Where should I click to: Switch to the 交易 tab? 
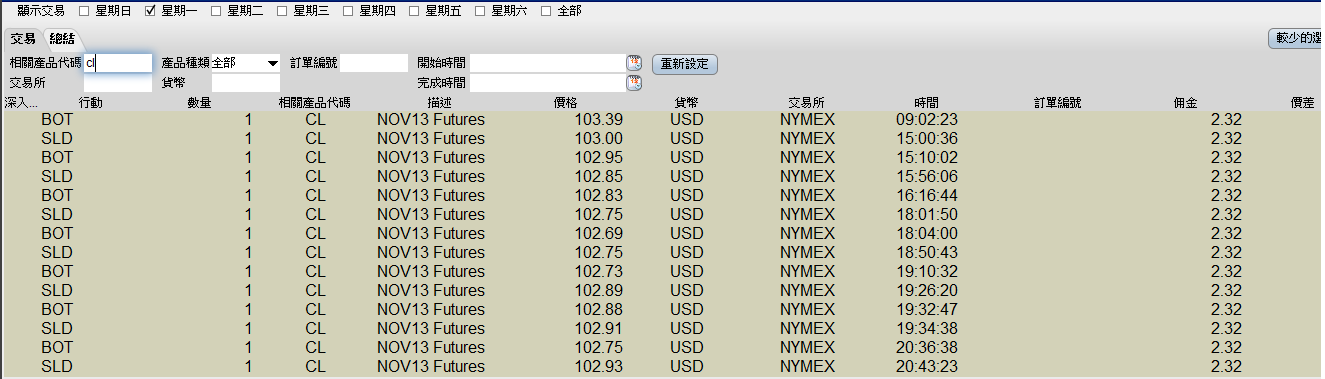(x=24, y=39)
